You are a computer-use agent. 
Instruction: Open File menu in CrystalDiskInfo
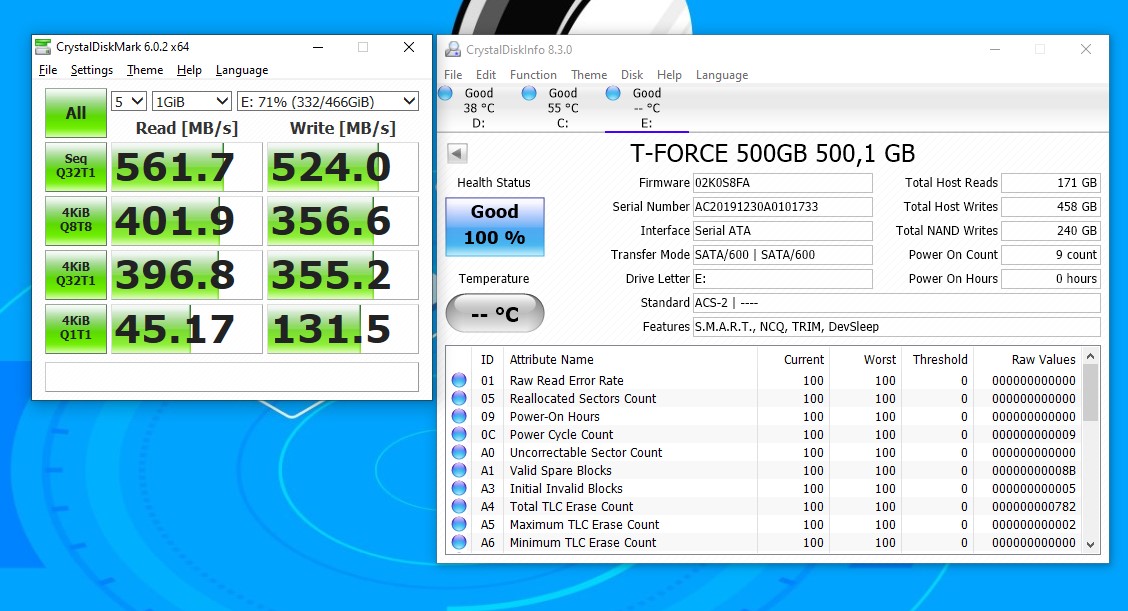[x=453, y=75]
